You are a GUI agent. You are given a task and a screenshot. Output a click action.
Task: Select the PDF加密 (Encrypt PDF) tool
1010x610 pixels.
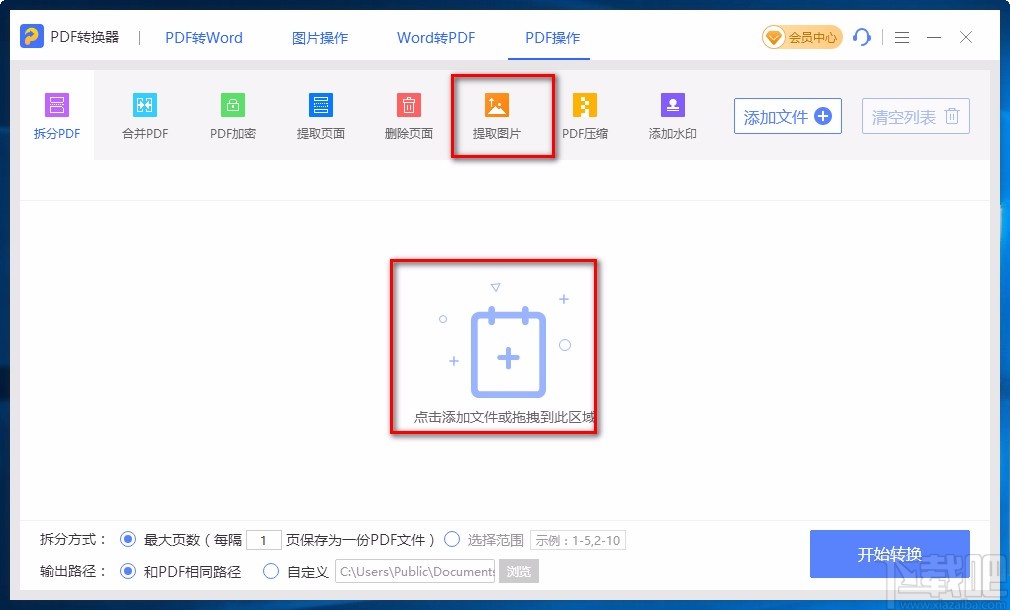click(x=232, y=113)
